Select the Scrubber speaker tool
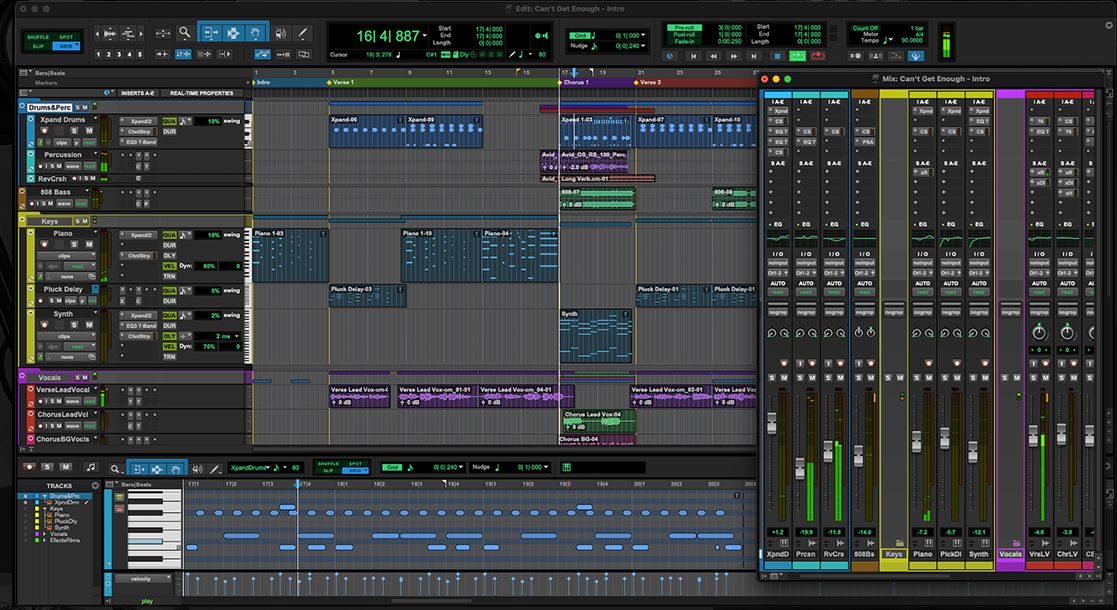Image resolution: width=1117 pixels, height=610 pixels. [280, 33]
